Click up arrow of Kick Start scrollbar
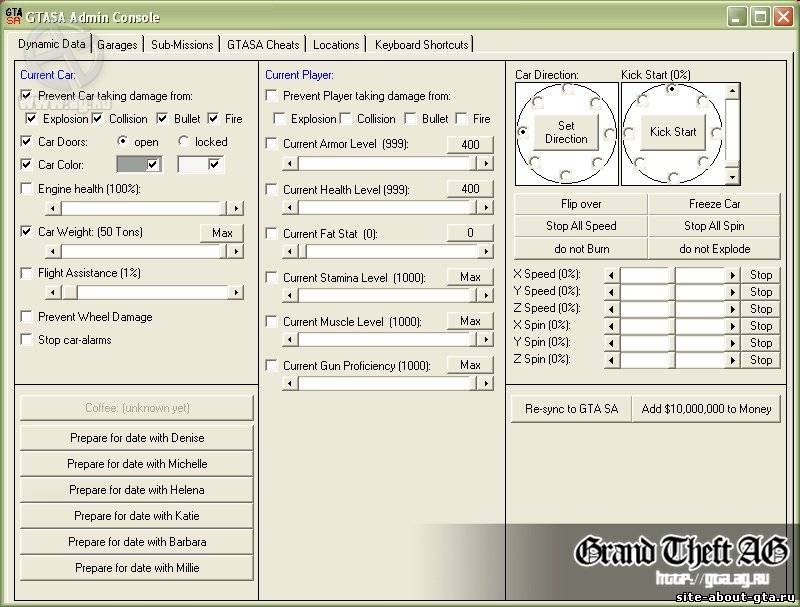This screenshot has width=800, height=607. (732, 91)
